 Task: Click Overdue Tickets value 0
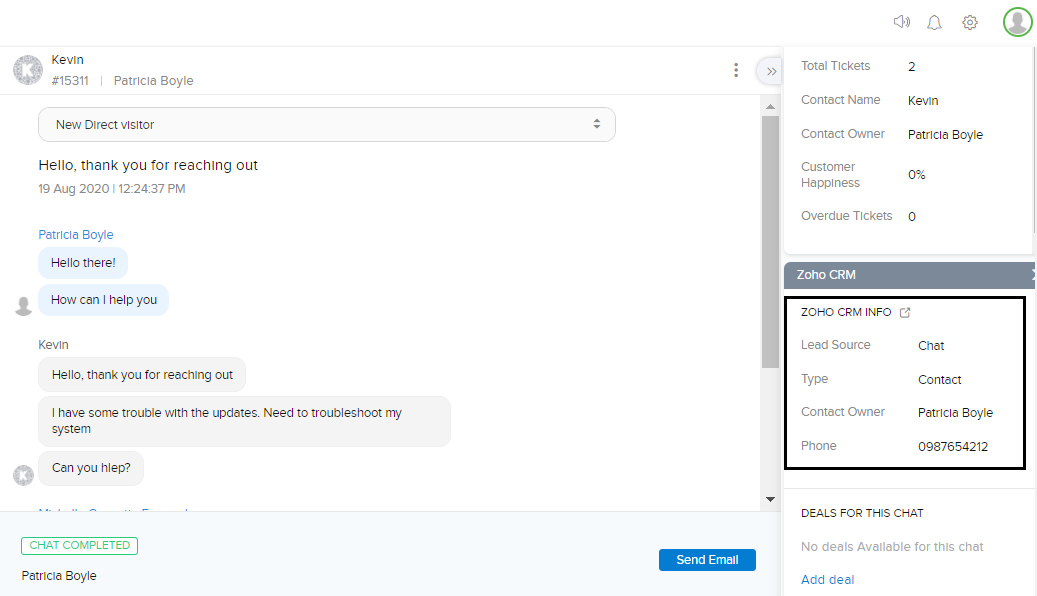(x=912, y=217)
